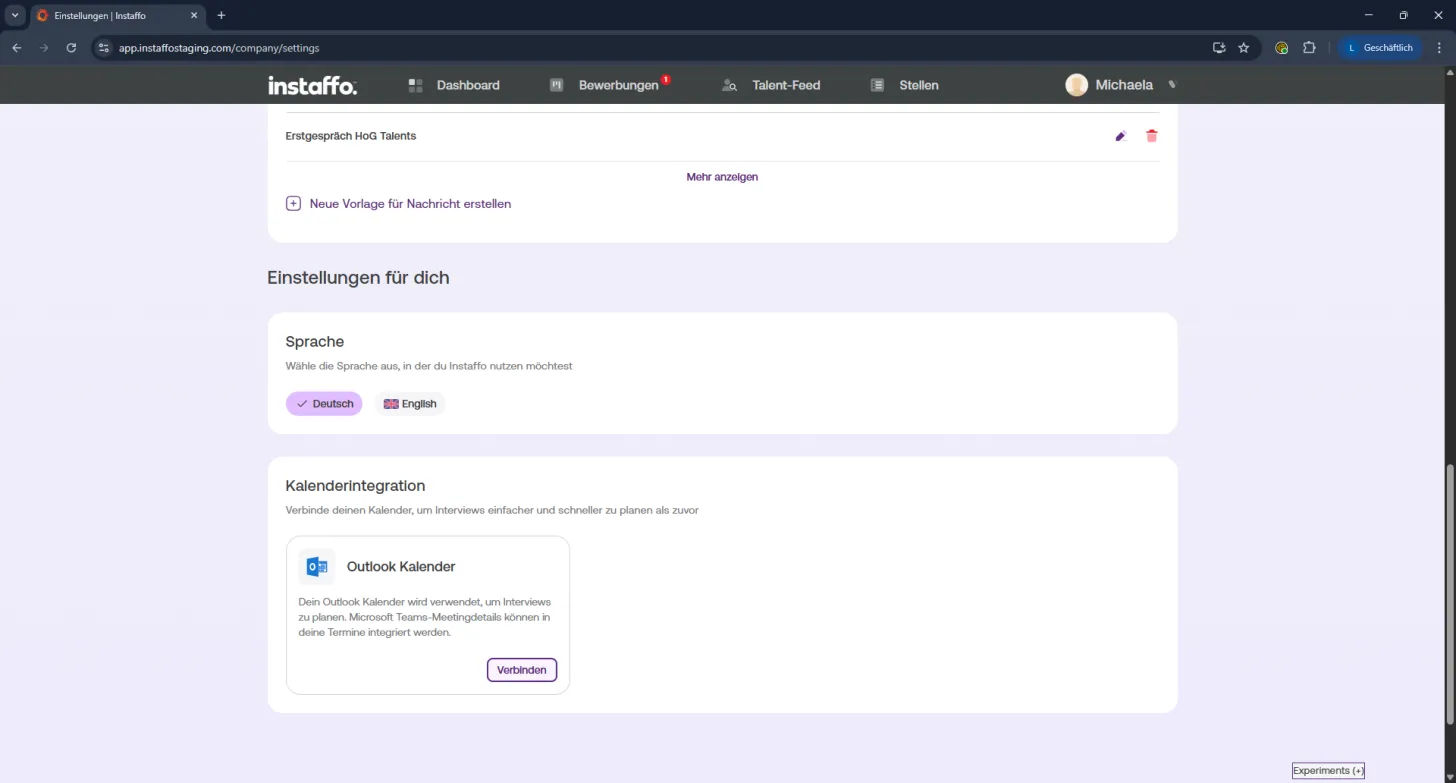Open the cookie extension icon
The width and height of the screenshot is (1456, 783).
point(1282,47)
